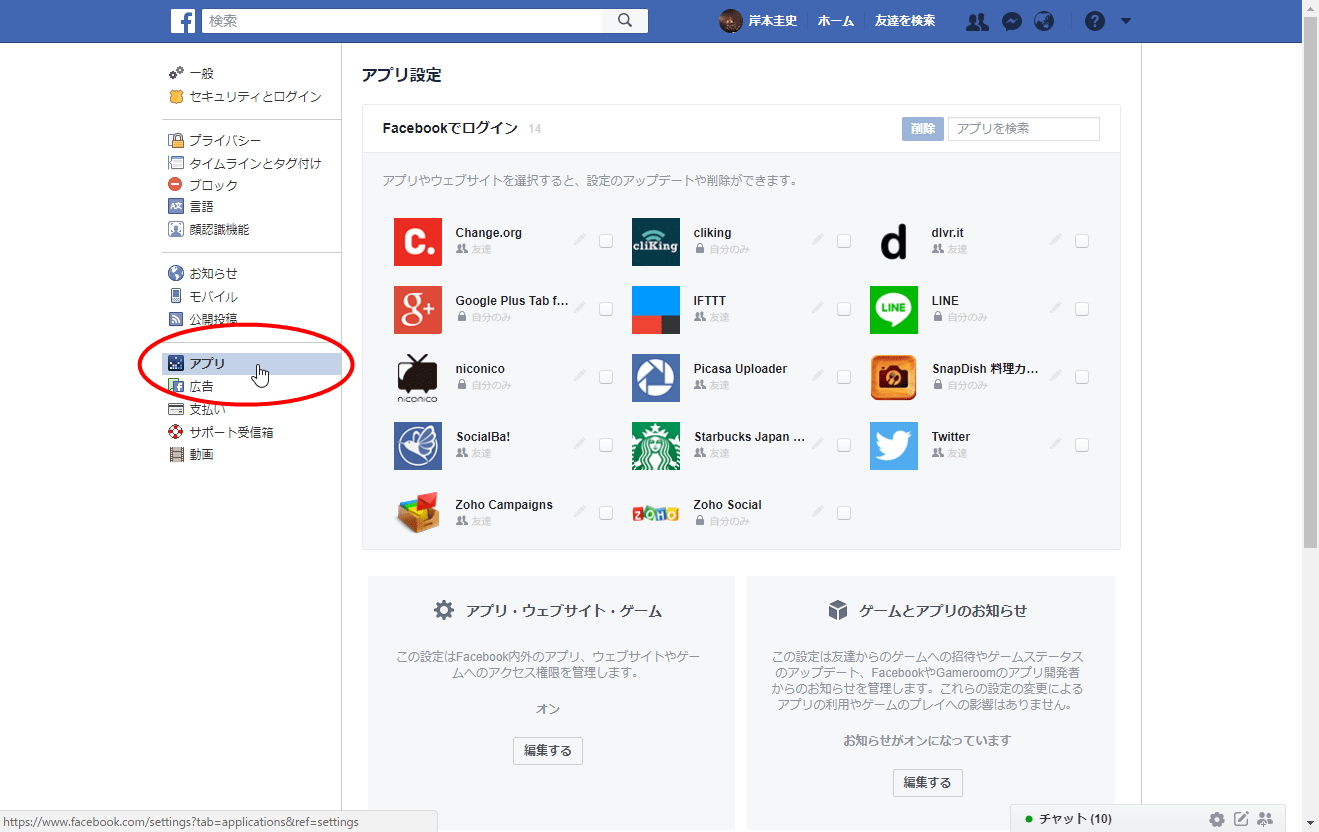The height and width of the screenshot is (832, 1319).
Task: Open friend requests icon in top bar
Action: coord(977,21)
